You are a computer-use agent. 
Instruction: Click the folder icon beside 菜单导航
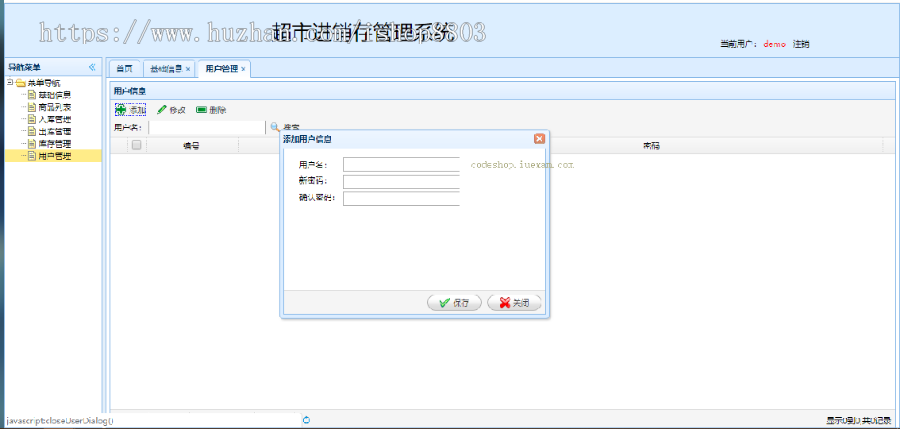pyautogui.click(x=20, y=83)
